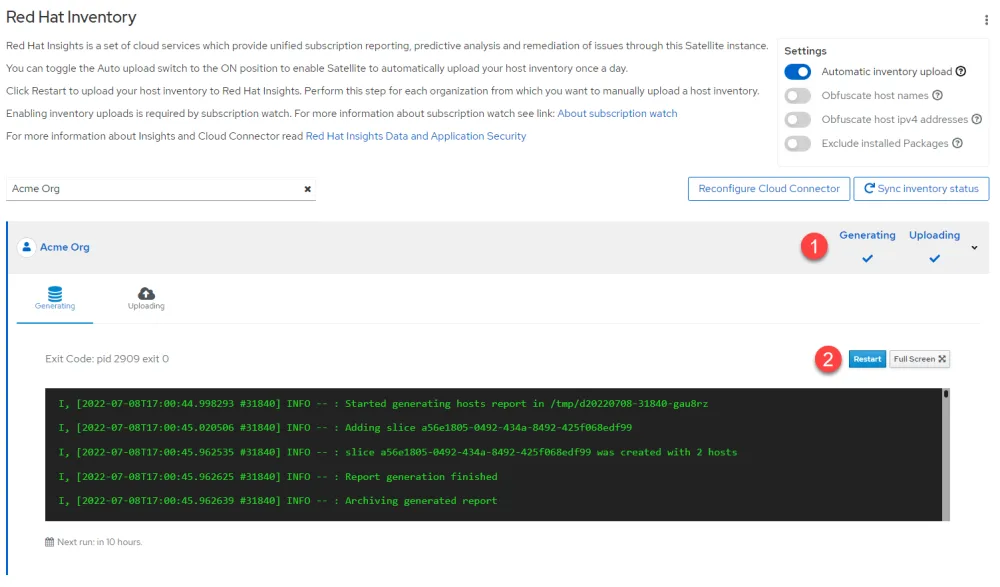Disable Automatic inventory upload
The image size is (1000, 587).
[x=798, y=71]
